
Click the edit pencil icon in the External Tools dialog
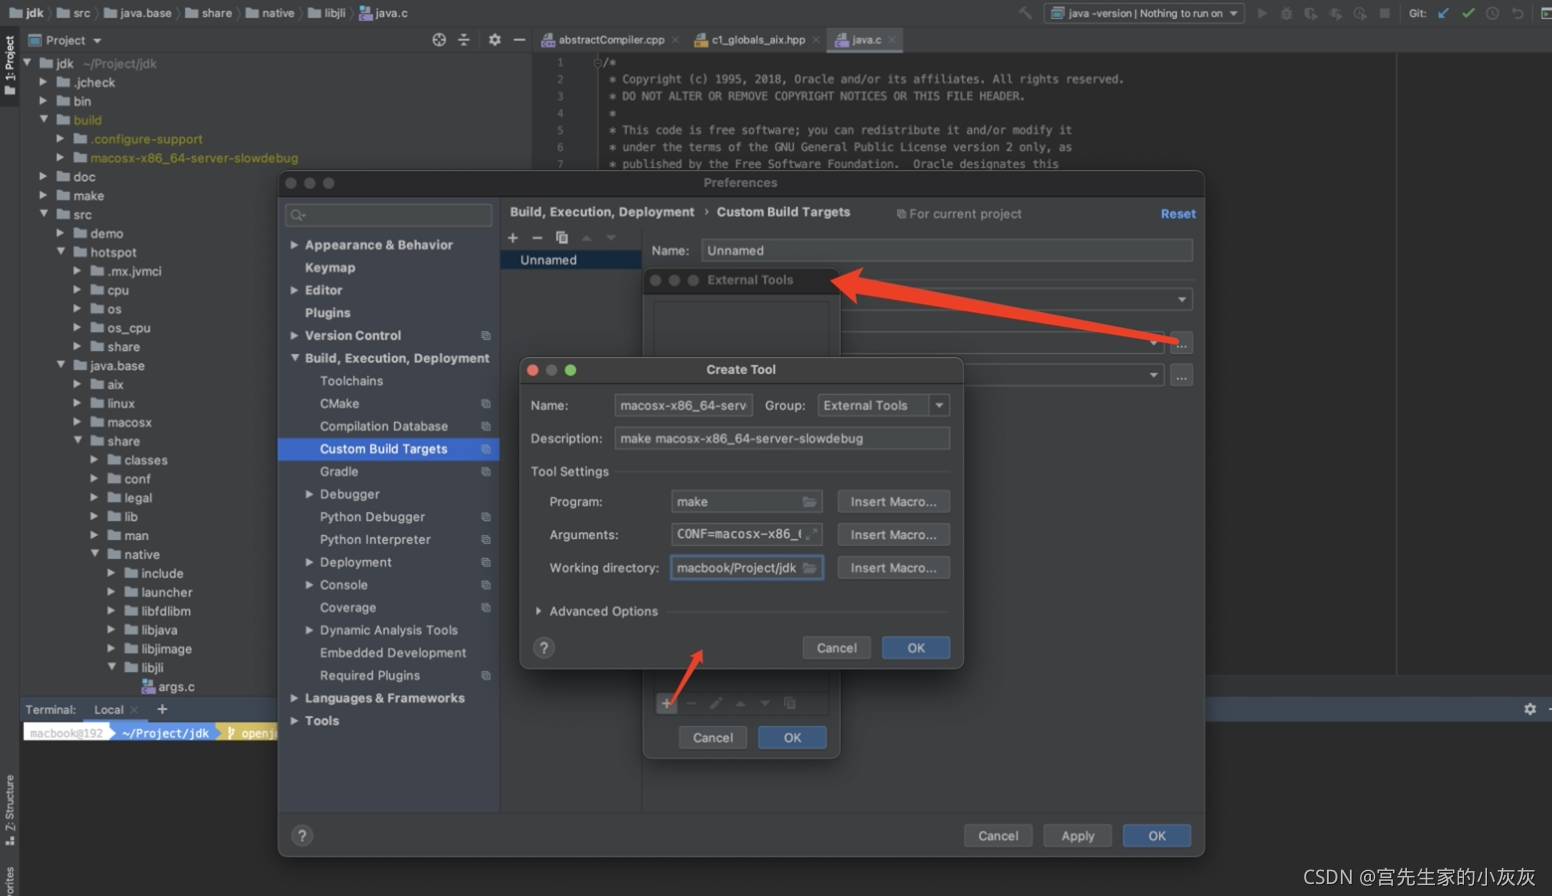point(716,704)
